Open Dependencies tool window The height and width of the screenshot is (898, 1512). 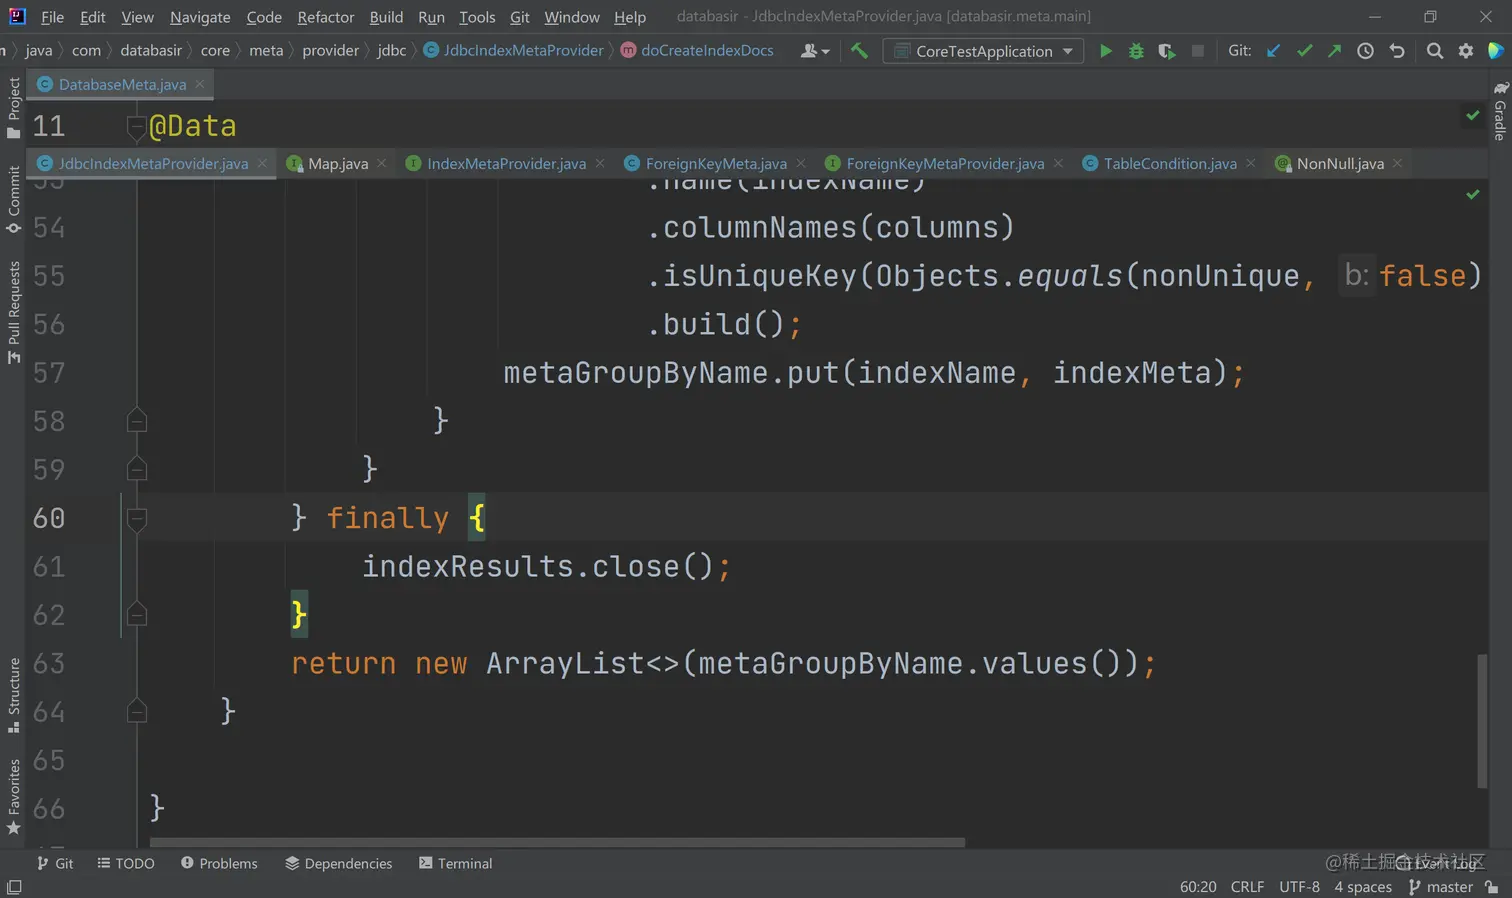tap(338, 863)
